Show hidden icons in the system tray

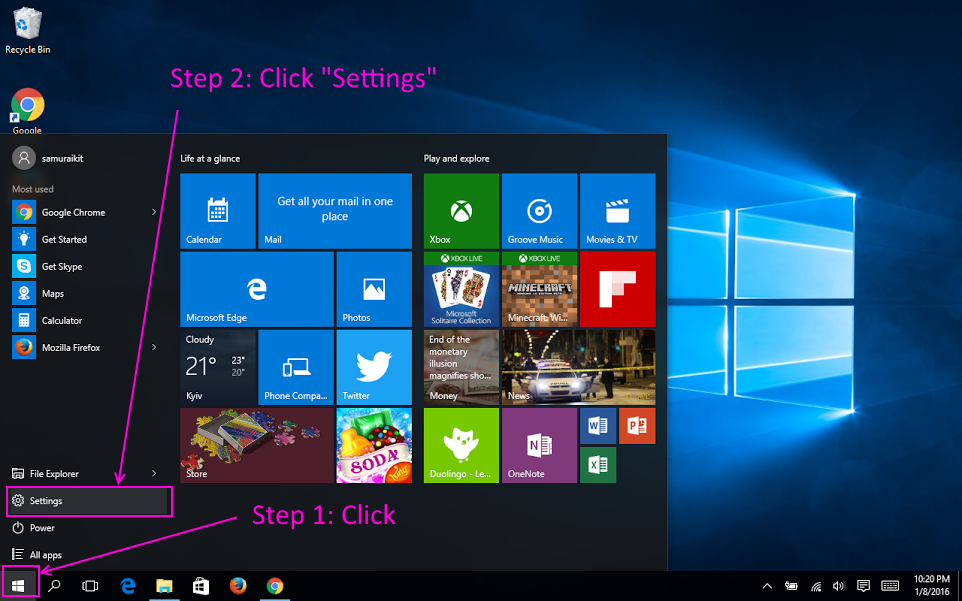(766, 585)
